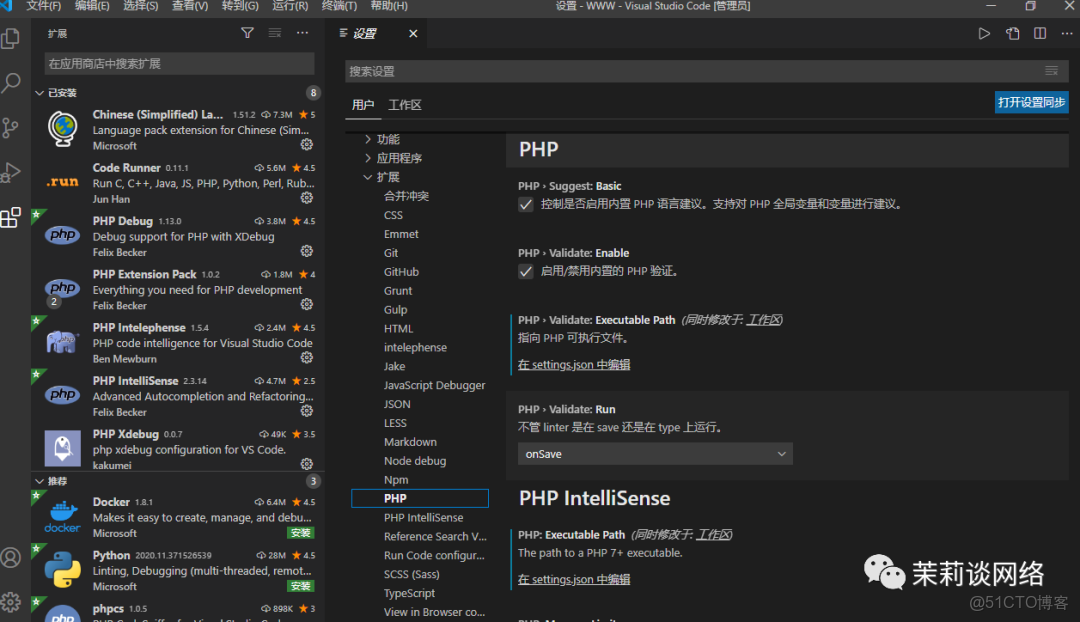The height and width of the screenshot is (622, 1080).
Task: Click the 打开设置同步 button
Action: (x=1031, y=102)
